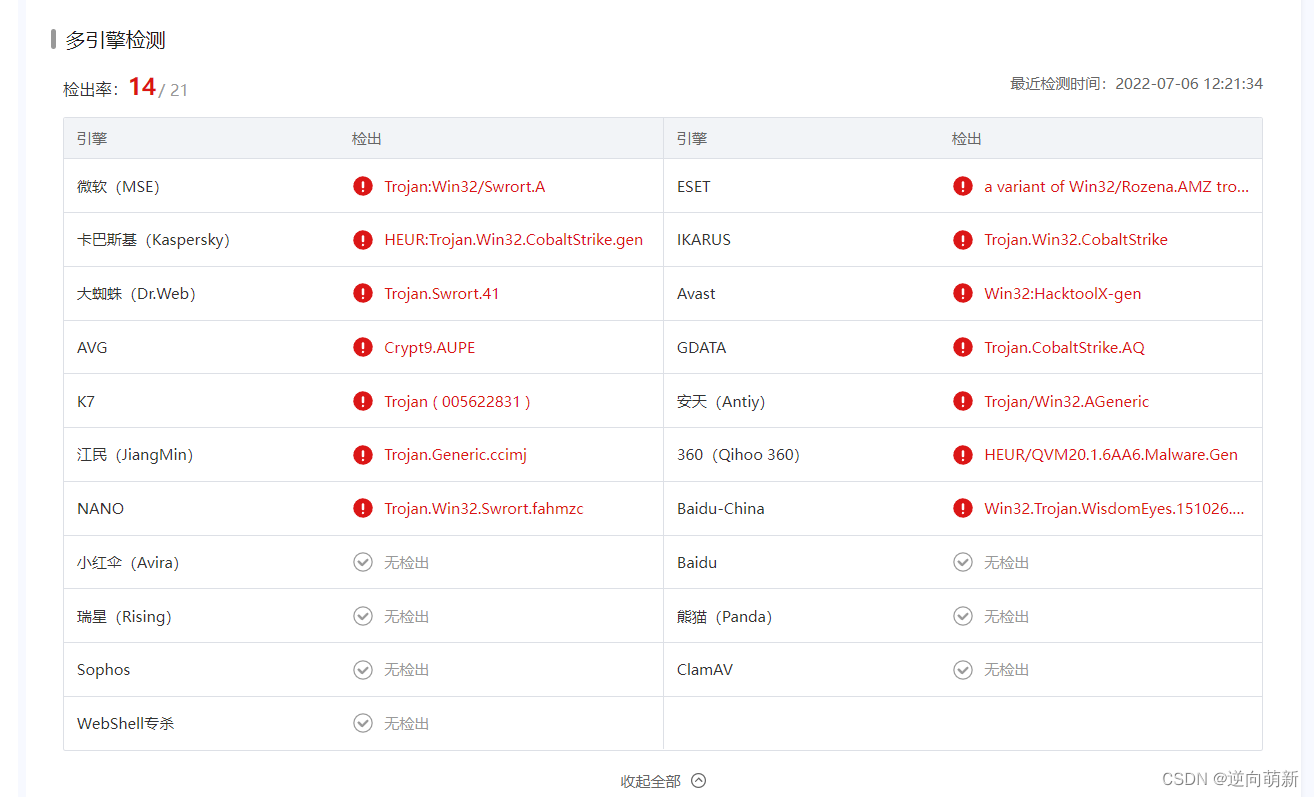Click the alert icon beside Trojan/Win32.AGeneric

tap(963, 401)
